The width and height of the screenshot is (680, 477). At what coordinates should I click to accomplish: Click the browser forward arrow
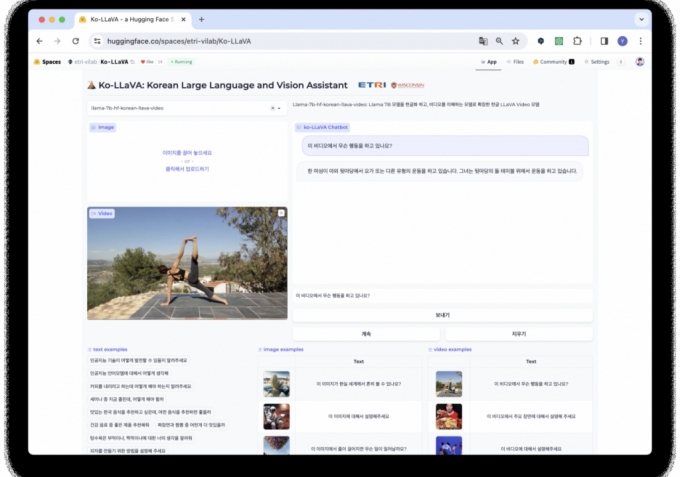pyautogui.click(x=57, y=41)
